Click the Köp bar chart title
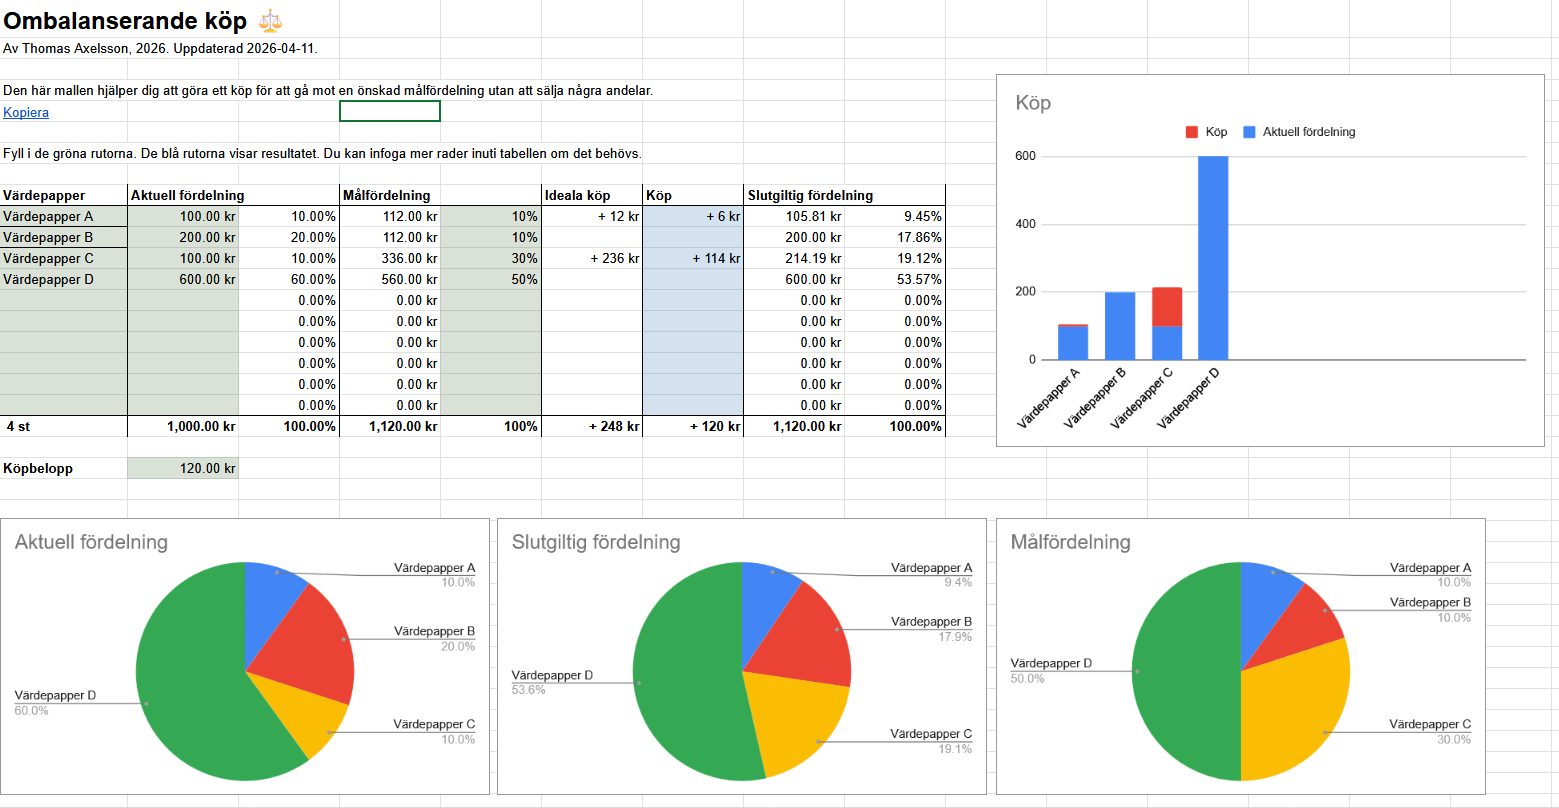This screenshot has width=1559, height=808. (x=1033, y=103)
